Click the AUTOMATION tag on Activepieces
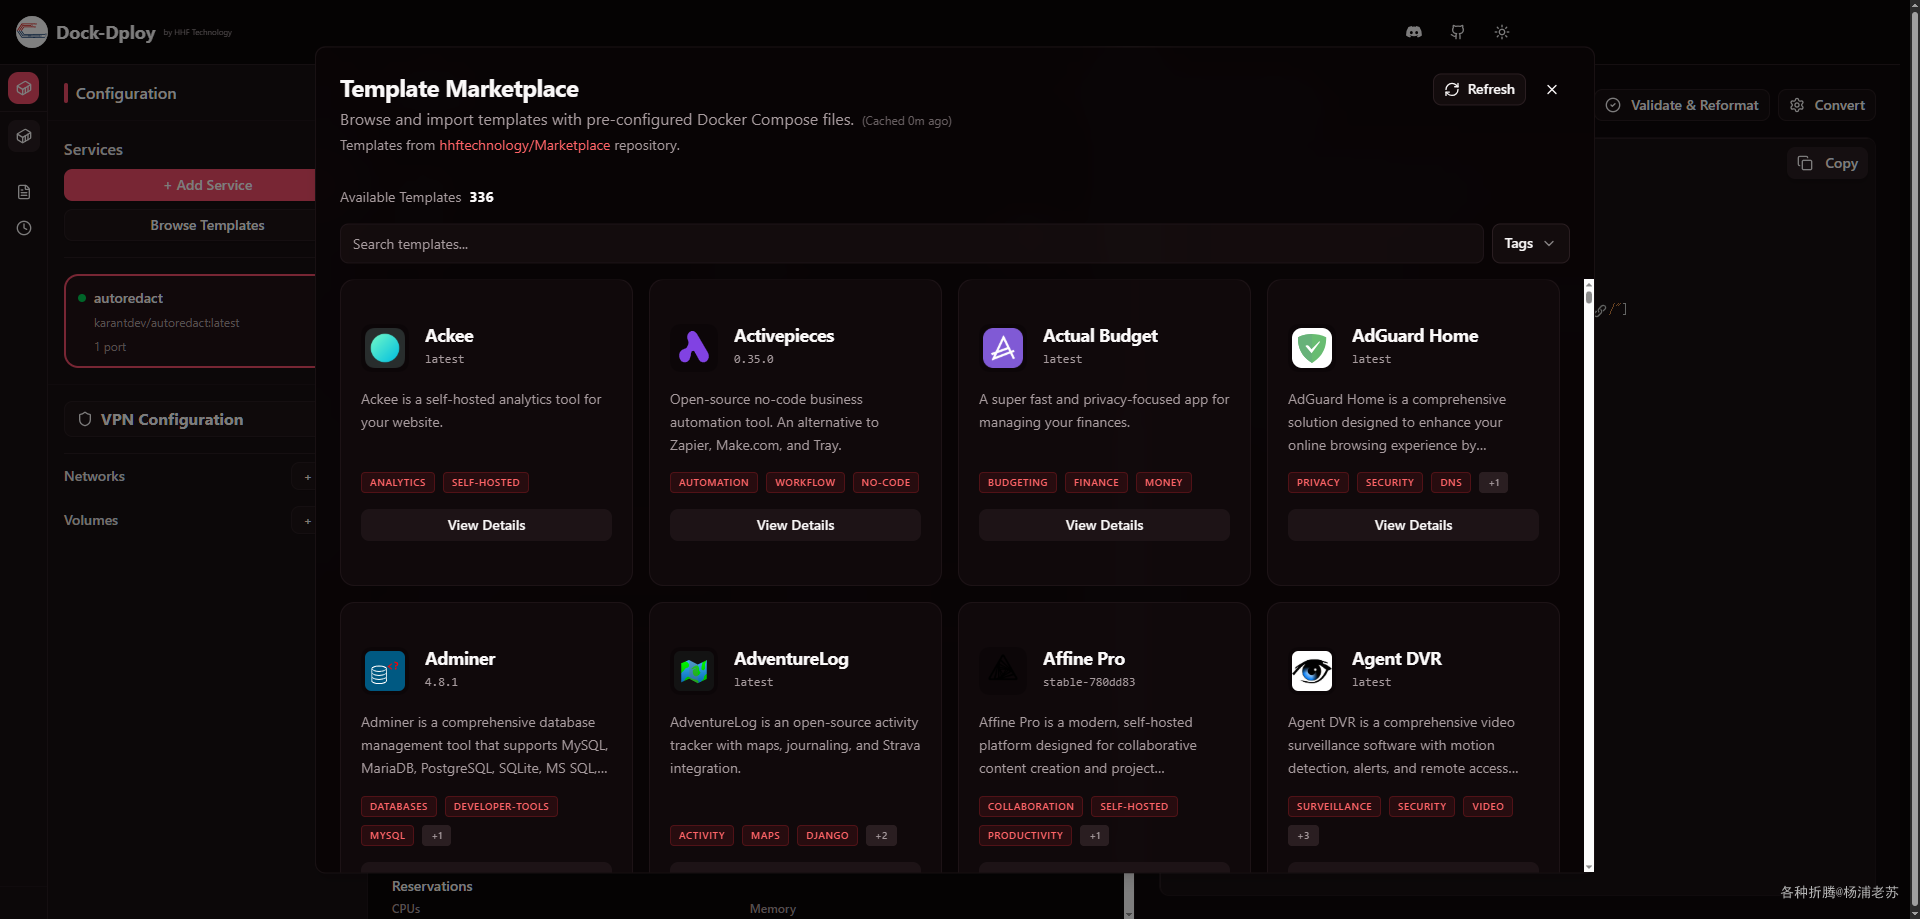Image resolution: width=1920 pixels, height=919 pixels. 714,482
